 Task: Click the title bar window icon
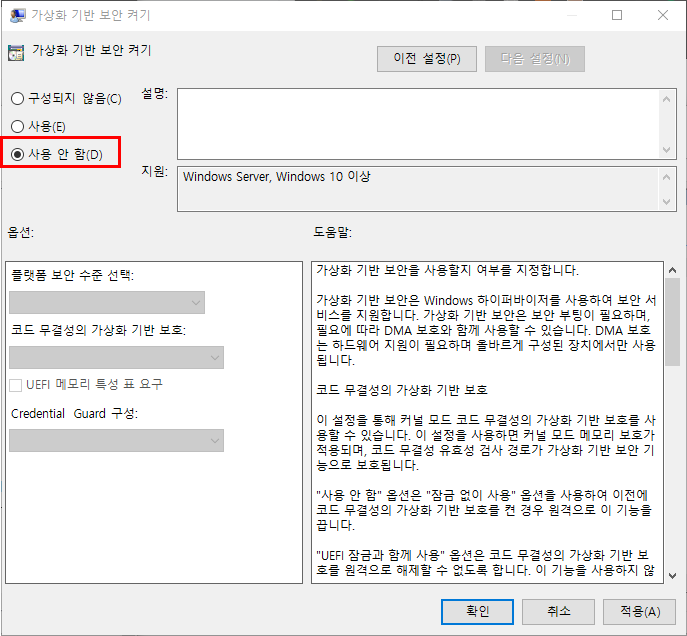(18, 15)
